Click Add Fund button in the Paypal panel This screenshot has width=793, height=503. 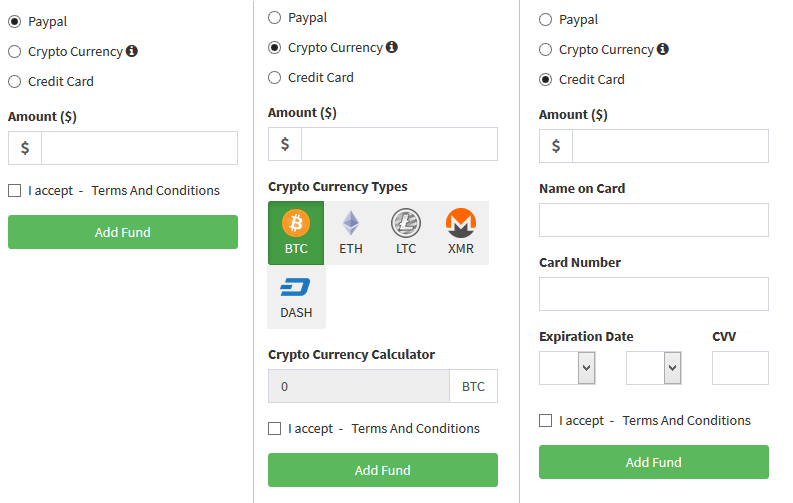click(x=123, y=232)
